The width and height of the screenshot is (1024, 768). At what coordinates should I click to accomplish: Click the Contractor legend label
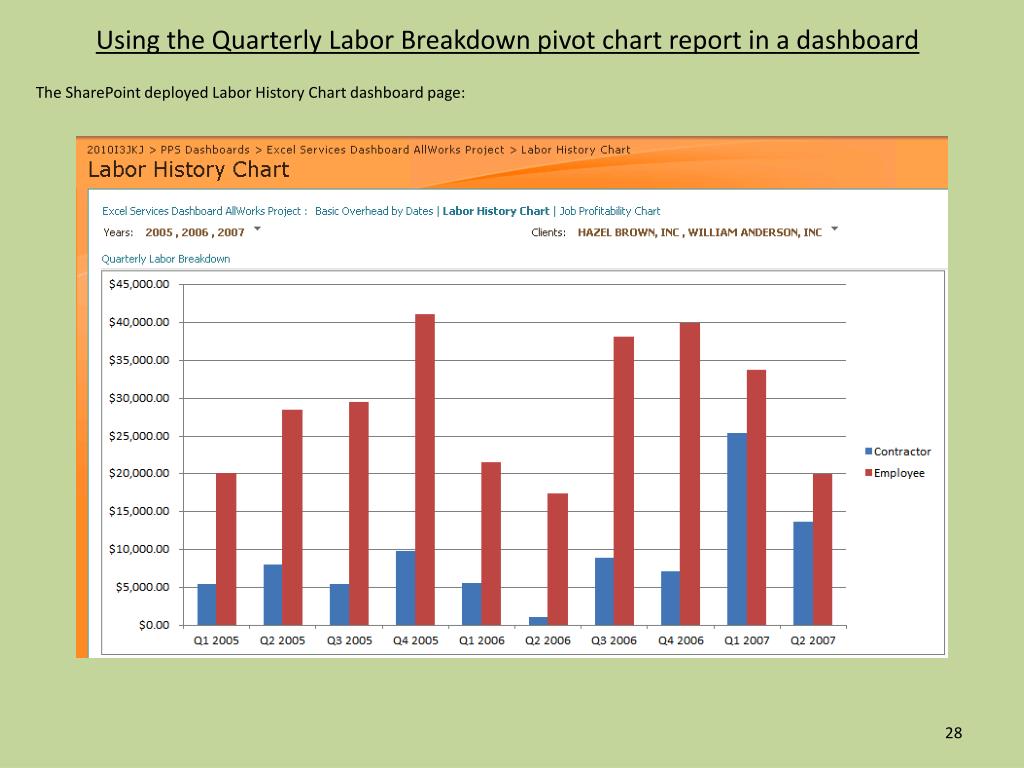(902, 452)
